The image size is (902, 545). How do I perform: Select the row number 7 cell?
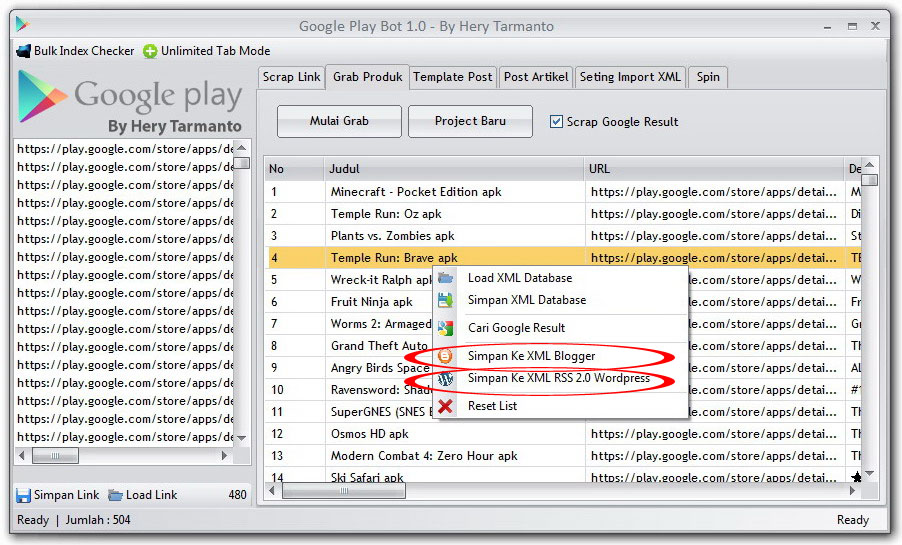pyautogui.click(x=295, y=324)
